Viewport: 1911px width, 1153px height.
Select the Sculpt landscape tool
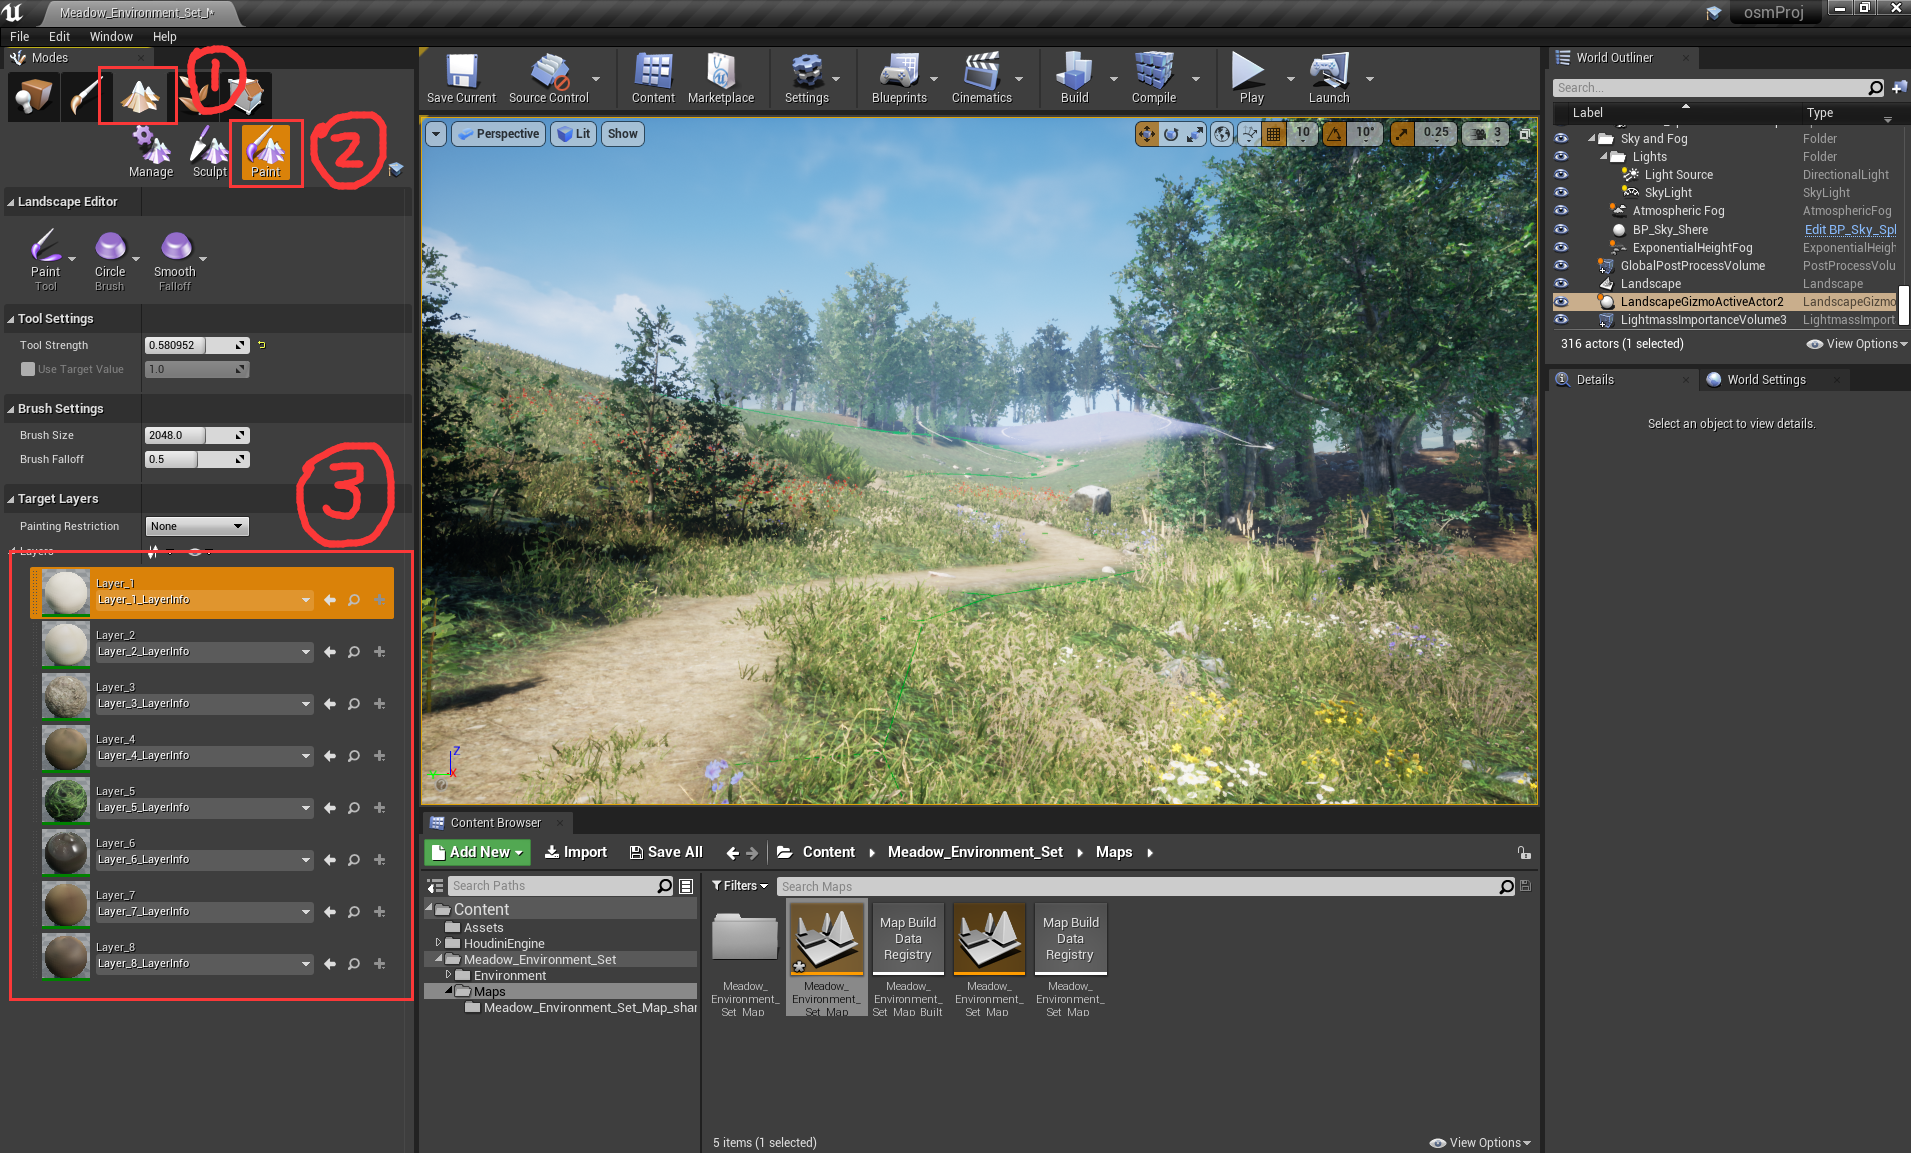point(209,152)
